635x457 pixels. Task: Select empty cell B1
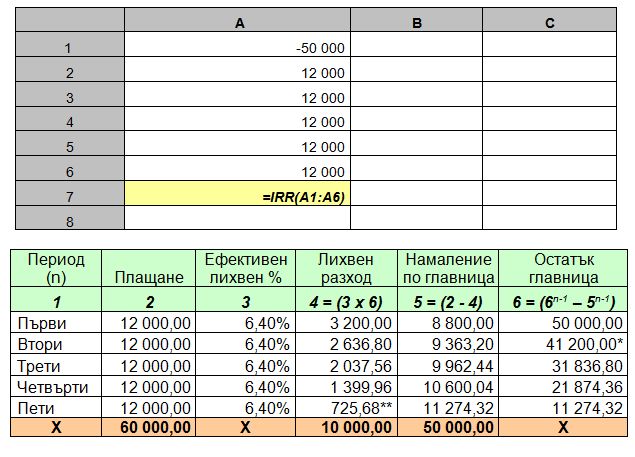[416, 47]
